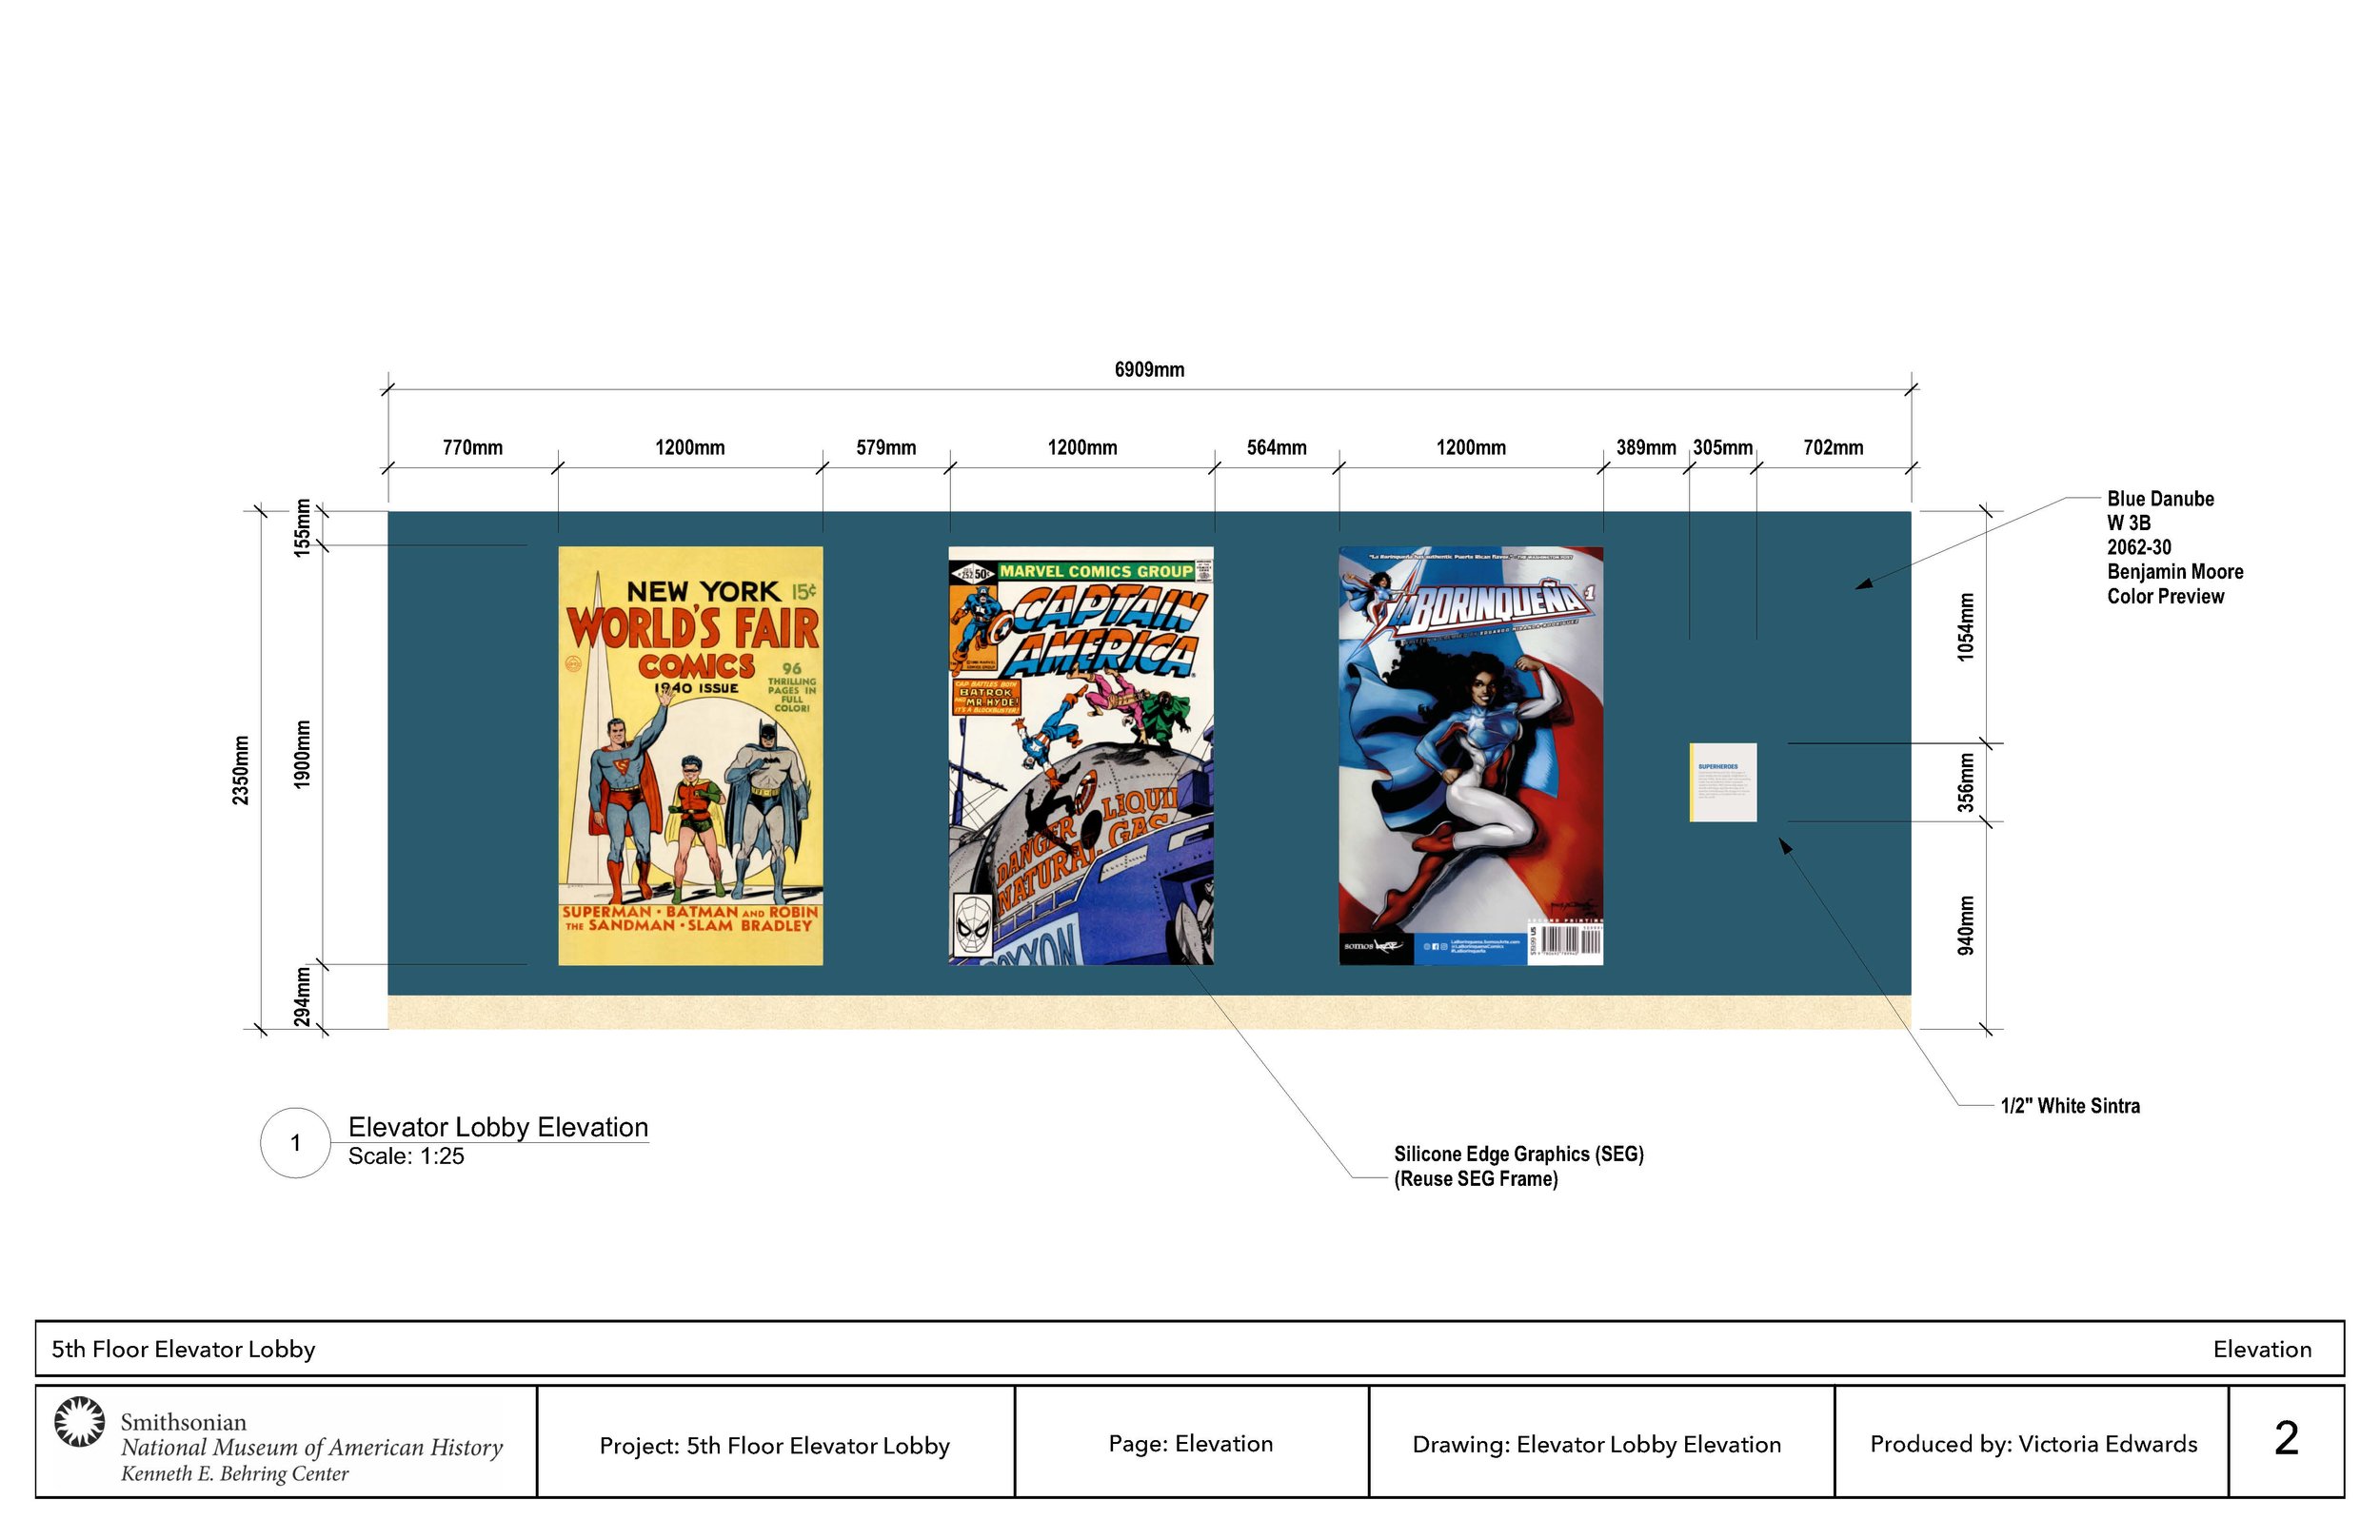Click the 5th Floor Elevator Lobby header
Viewport: 2380px width, 1540px height.
[x=183, y=1349]
